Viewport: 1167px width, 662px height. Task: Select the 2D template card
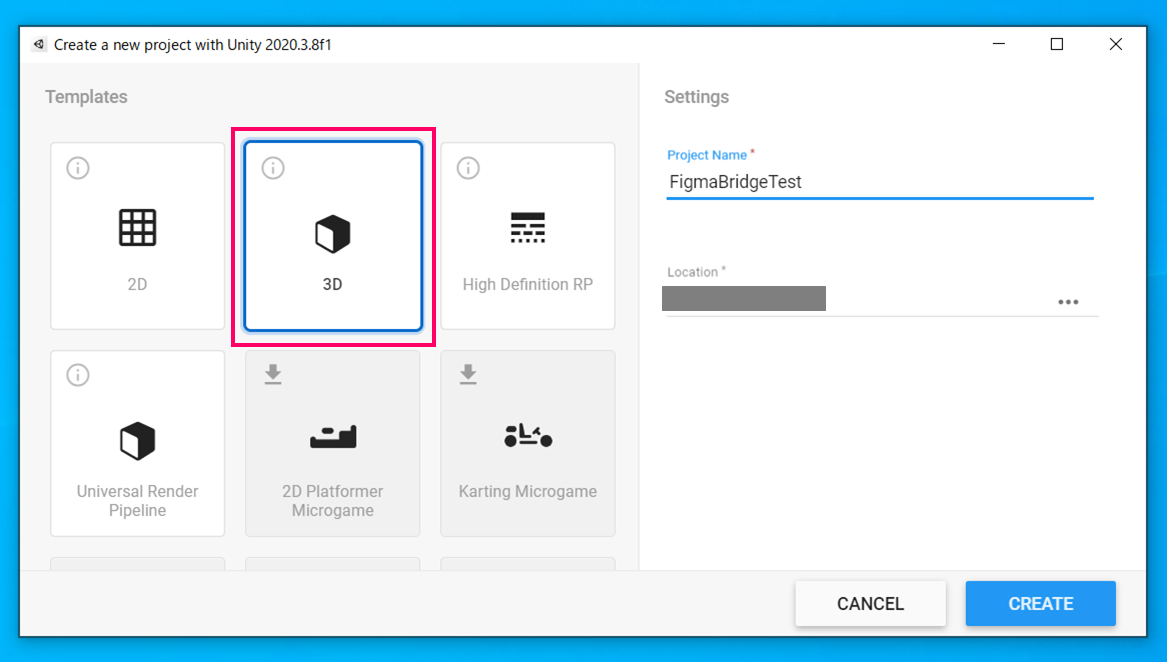pos(138,236)
